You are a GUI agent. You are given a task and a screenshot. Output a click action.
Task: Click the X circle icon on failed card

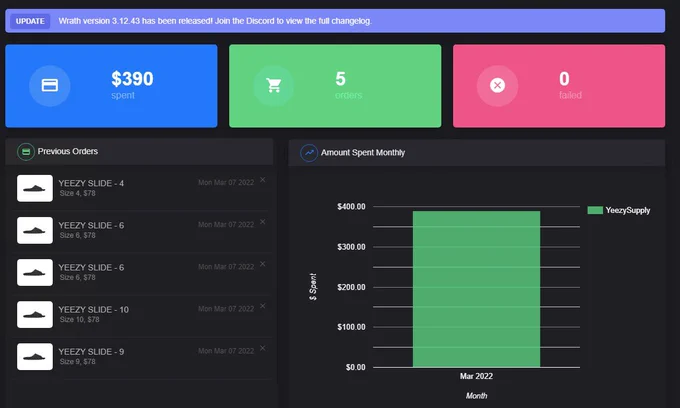coord(497,85)
